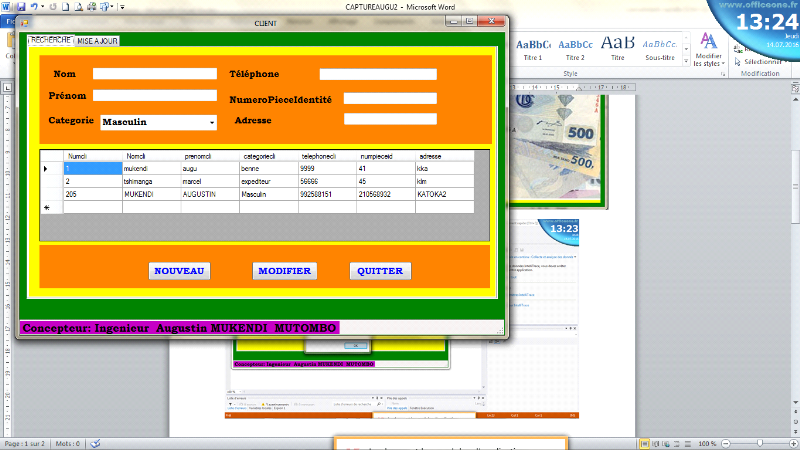Click the prenomcli column header
Screen dimensions: 800x450
pyautogui.click(x=210, y=156)
